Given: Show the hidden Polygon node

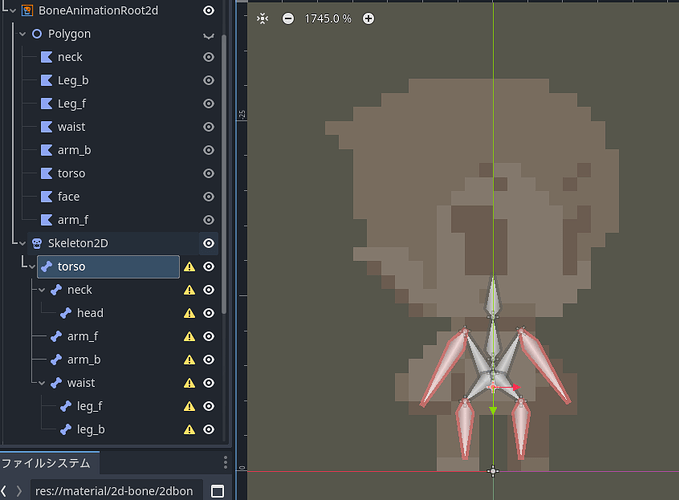Looking at the screenshot, I should click(208, 34).
